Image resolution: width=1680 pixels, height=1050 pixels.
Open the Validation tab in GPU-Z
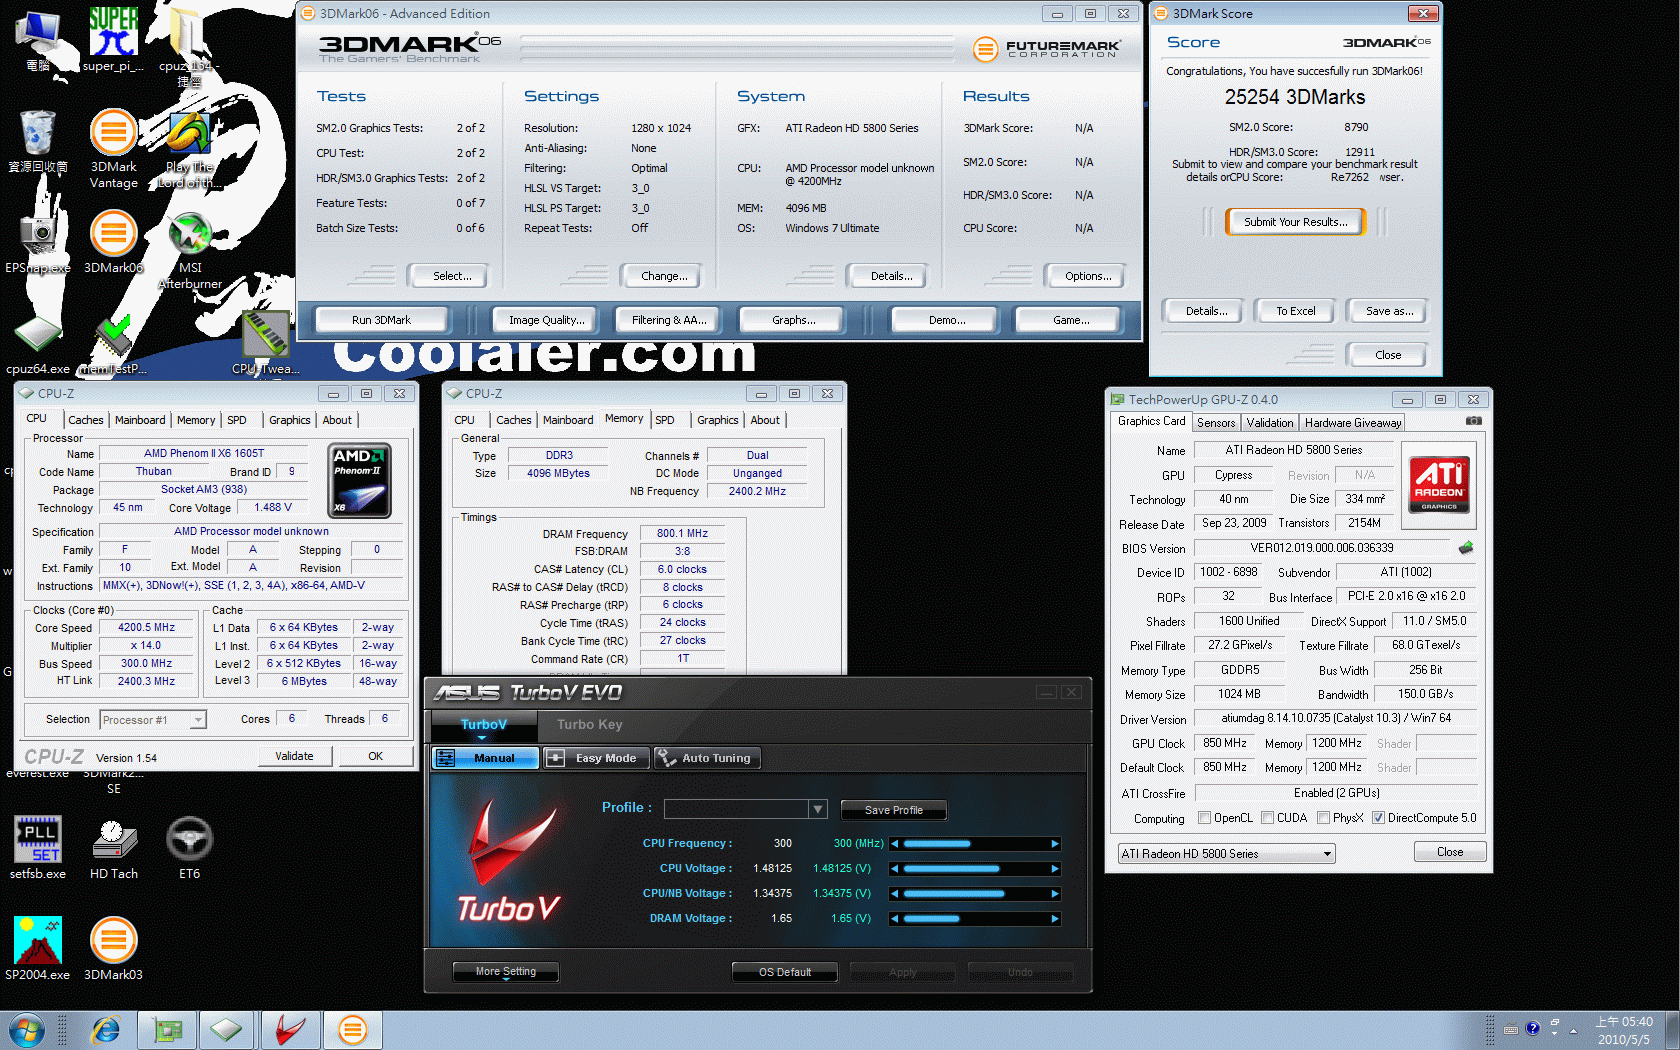coord(1270,423)
